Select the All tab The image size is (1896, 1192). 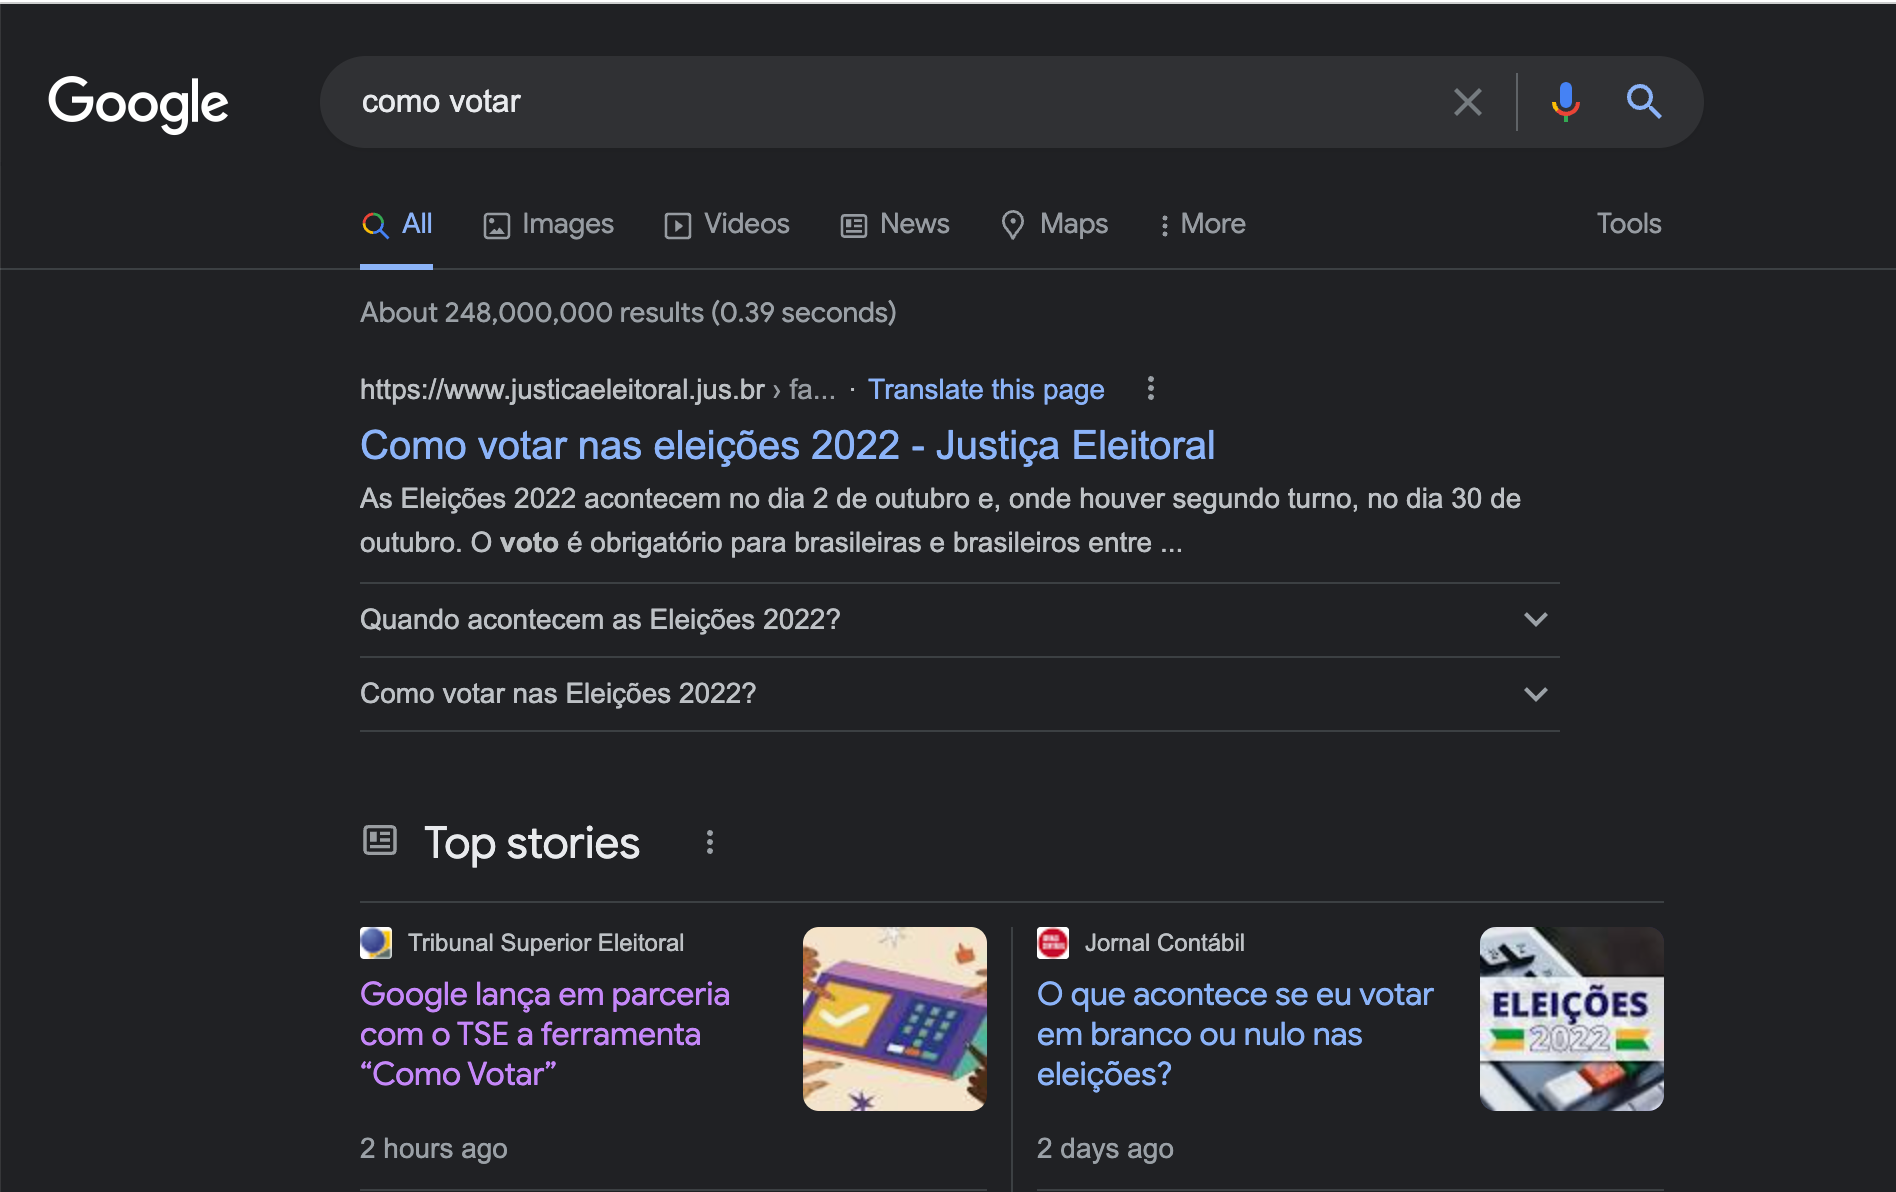tap(397, 224)
